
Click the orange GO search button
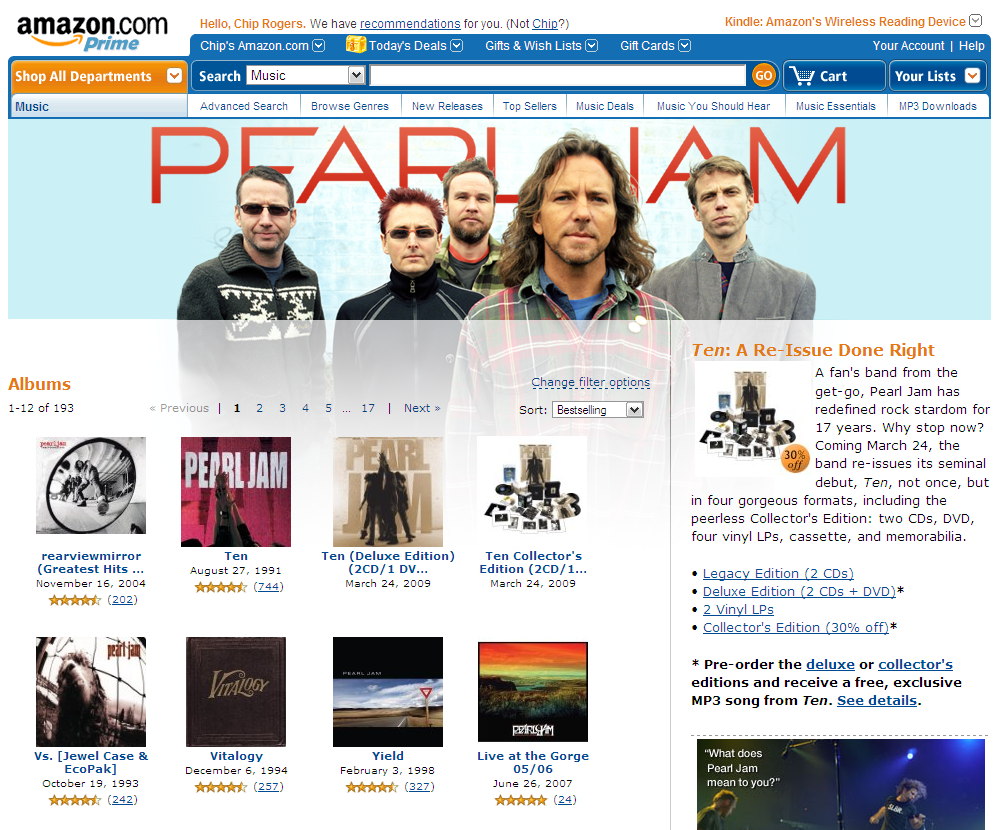click(x=763, y=76)
